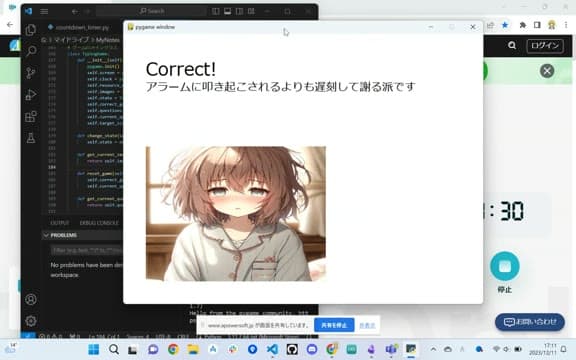Dismiss the green banner with X

547,71
